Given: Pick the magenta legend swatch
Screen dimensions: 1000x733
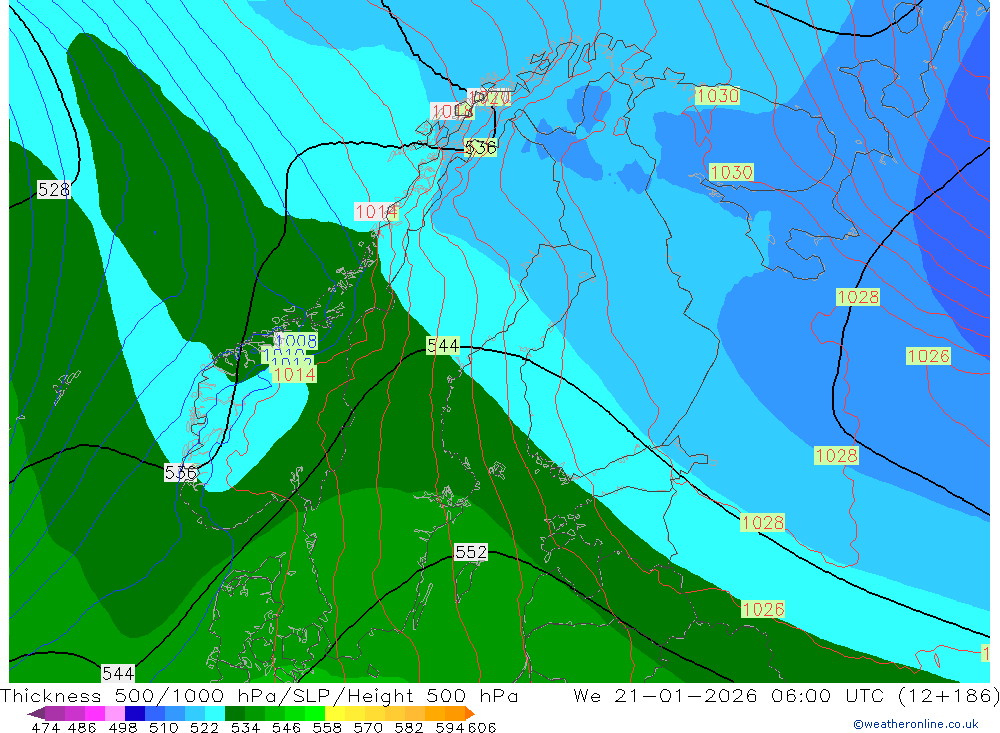Looking at the screenshot, I should [95, 713].
